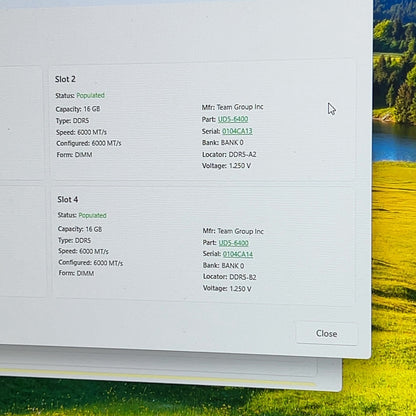This screenshot has height=416, width=416.
Task: Click the Slot 2 Voltage 1.250 V line
Action: pyautogui.click(x=226, y=166)
